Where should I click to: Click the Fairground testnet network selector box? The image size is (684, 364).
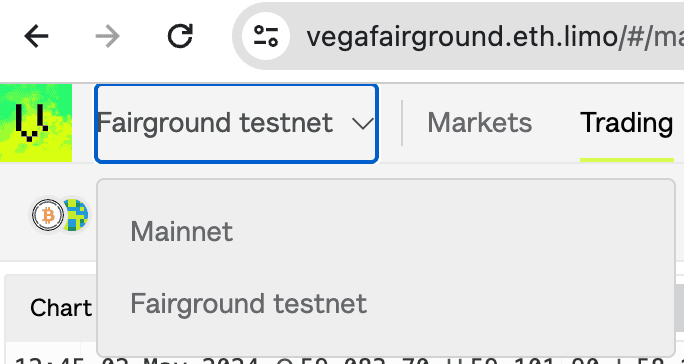236,124
